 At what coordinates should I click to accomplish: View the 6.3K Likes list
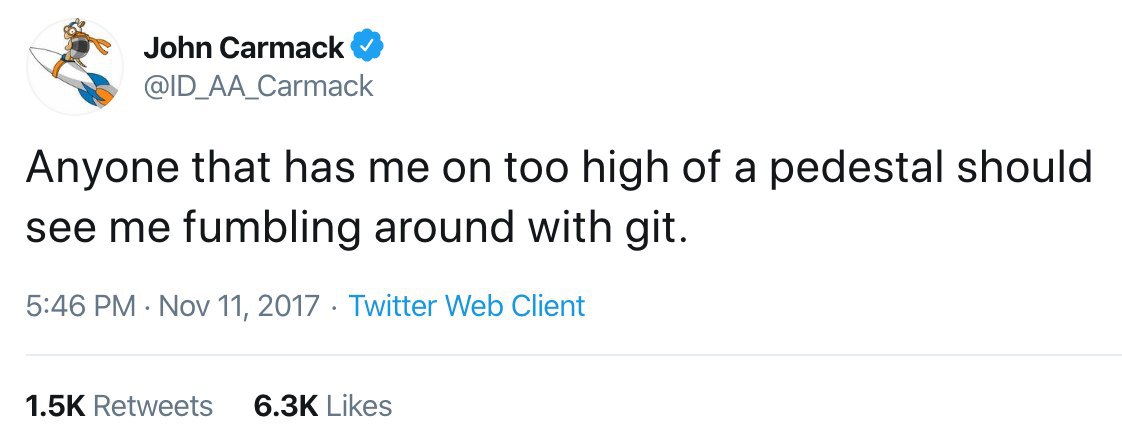click(x=322, y=405)
